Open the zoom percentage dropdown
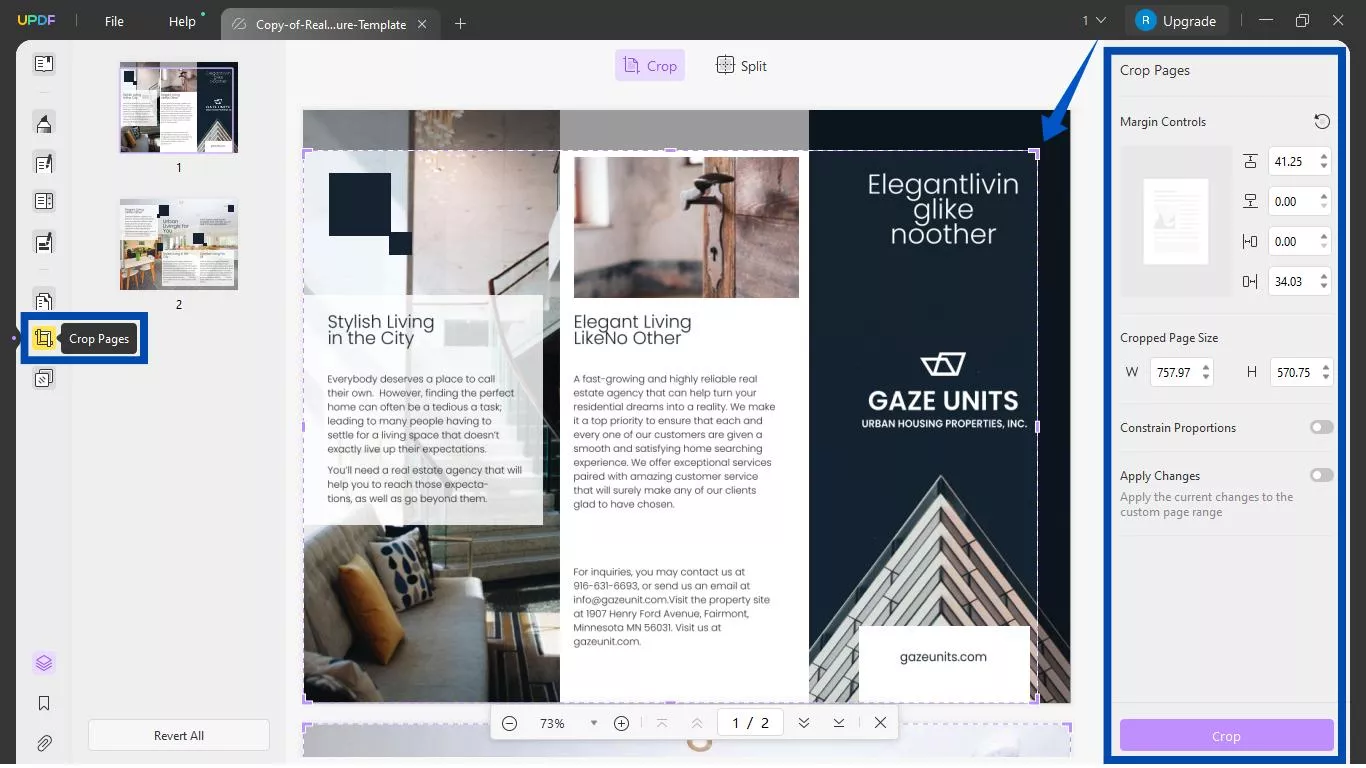Image resolution: width=1366 pixels, height=768 pixels. tap(594, 723)
